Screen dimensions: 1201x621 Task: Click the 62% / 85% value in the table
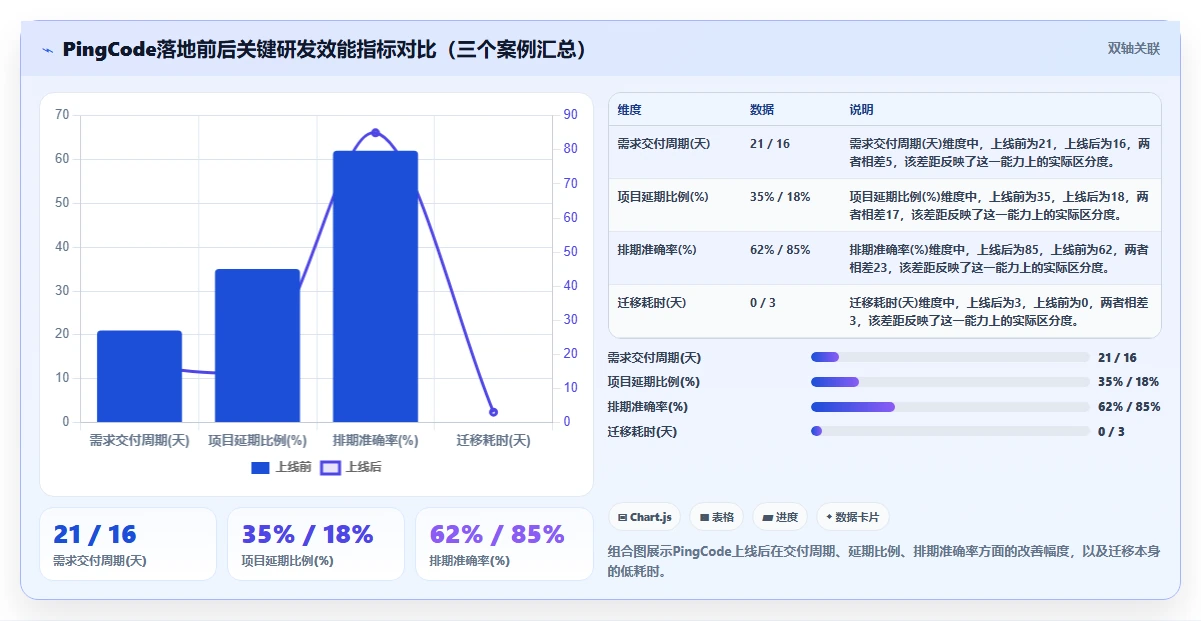[x=780, y=250]
